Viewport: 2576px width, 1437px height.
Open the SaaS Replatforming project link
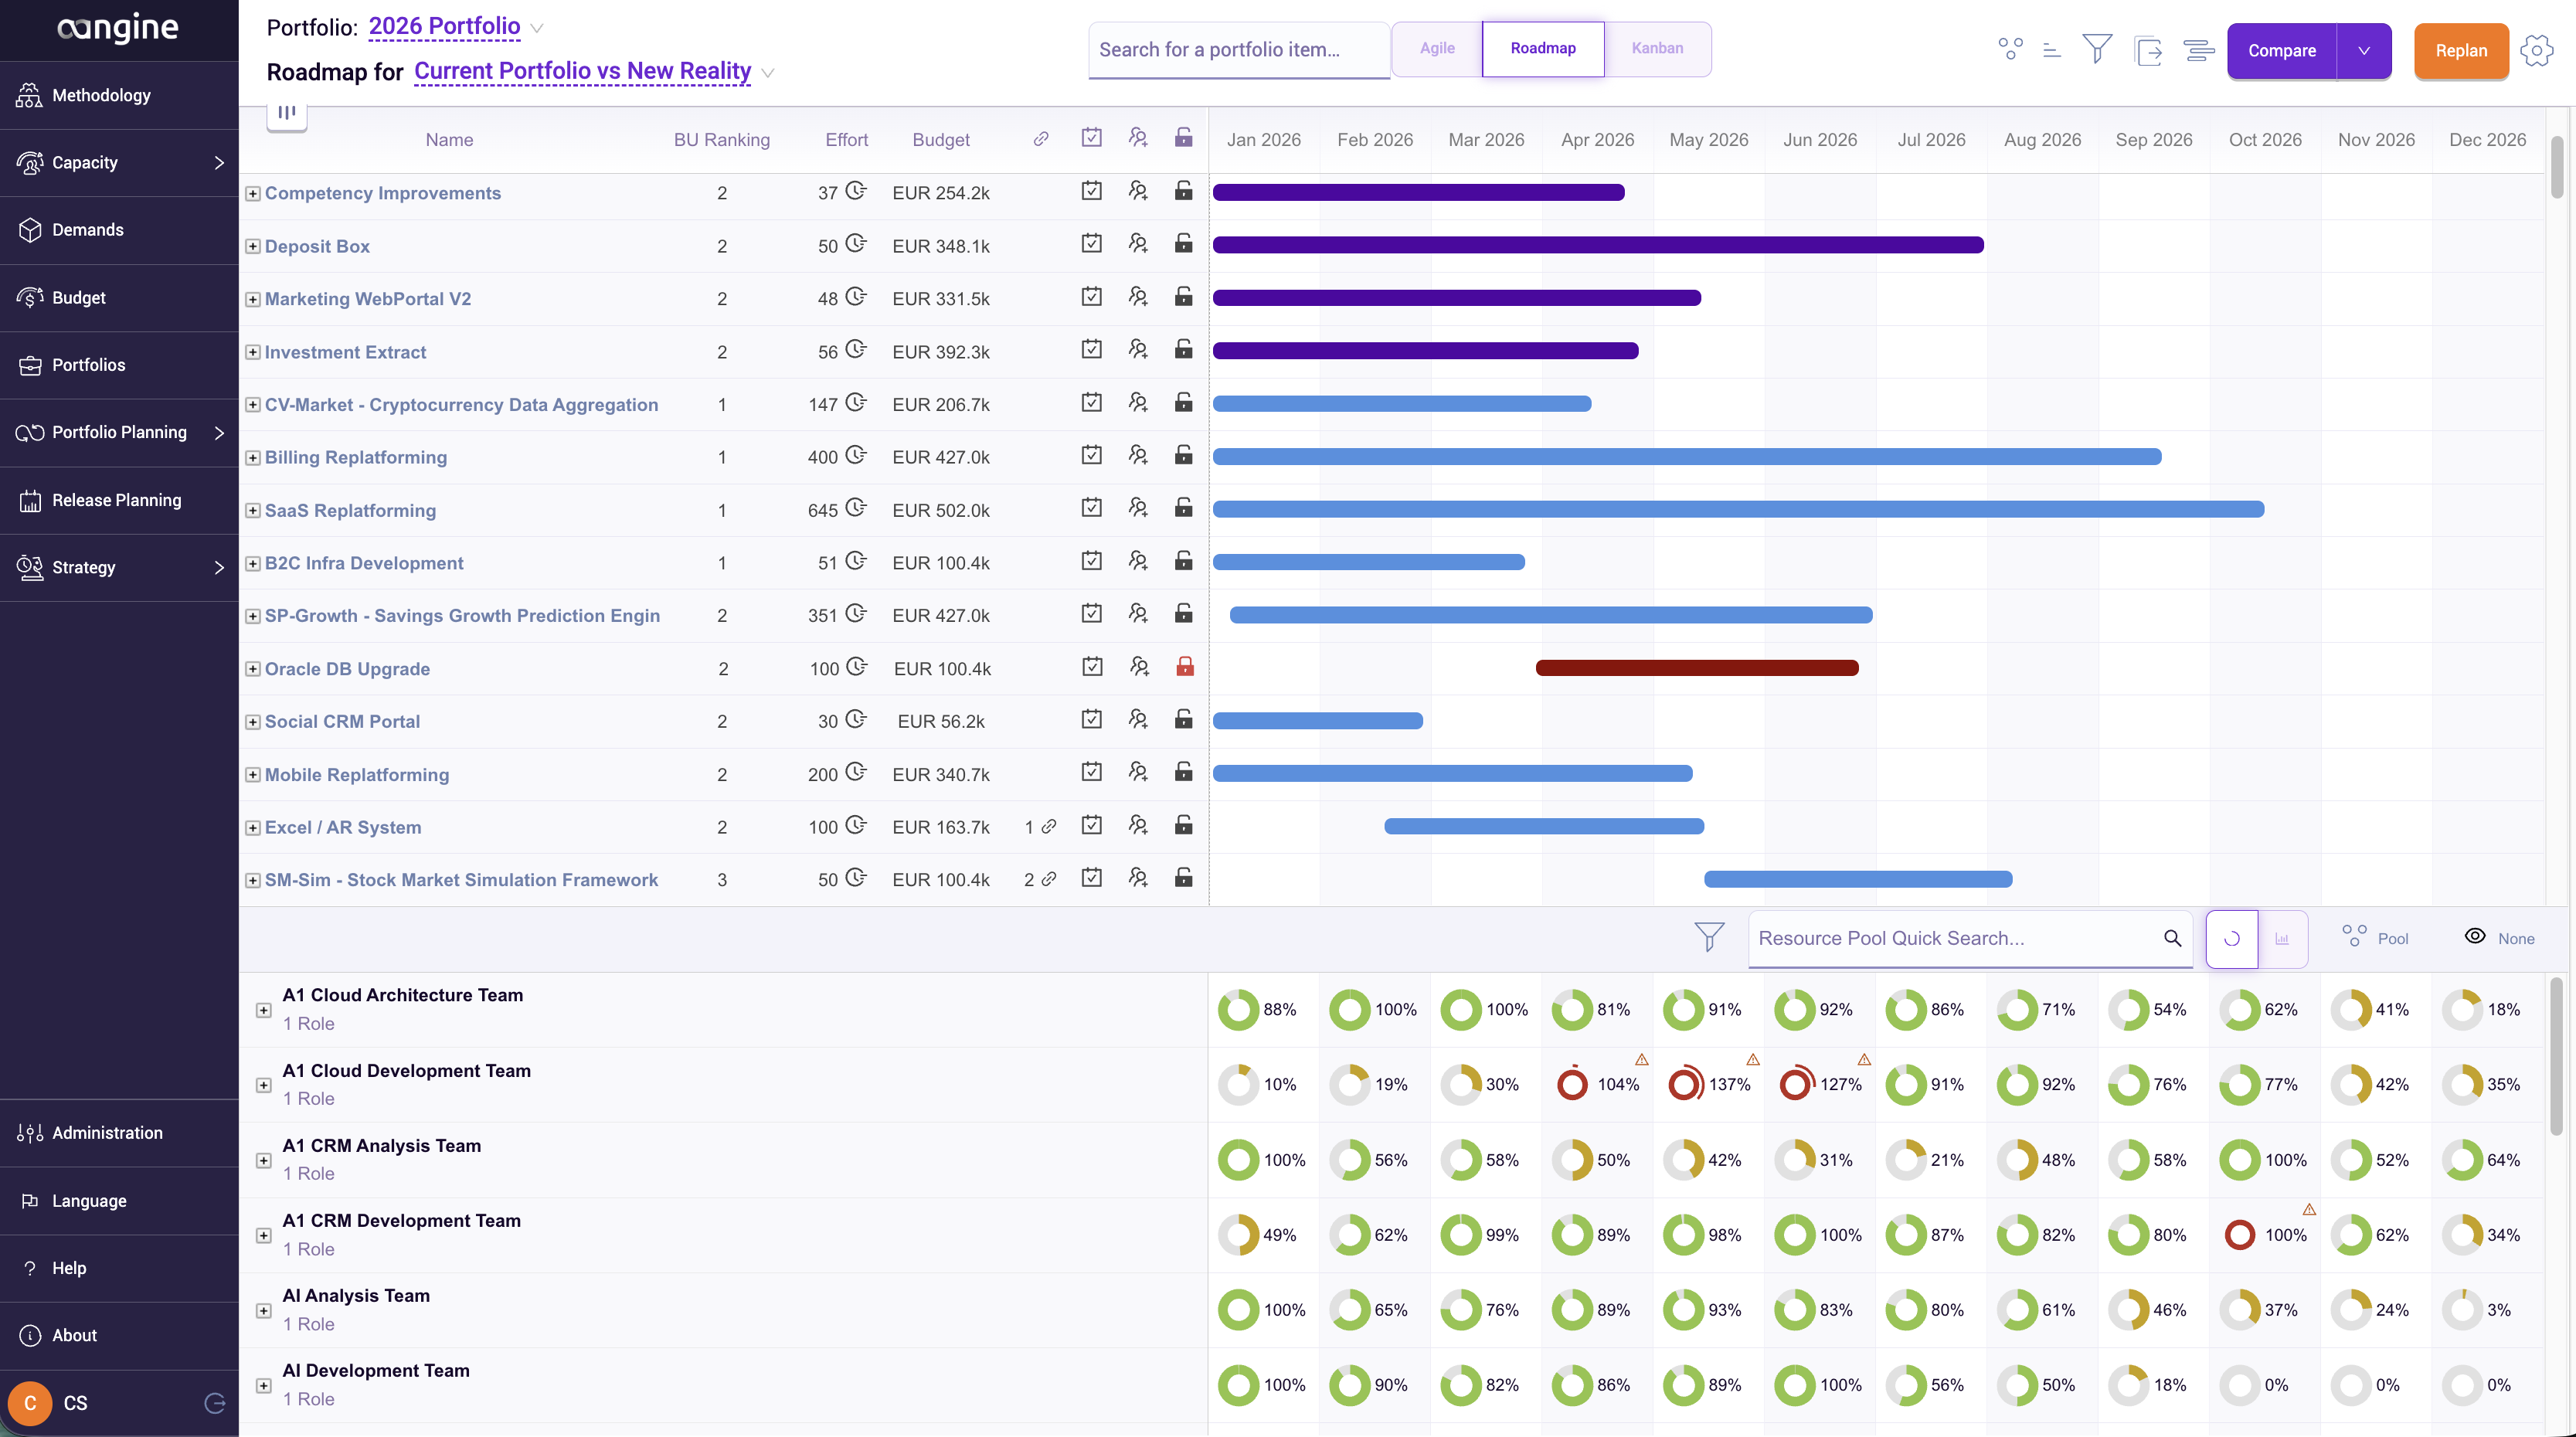pyautogui.click(x=350, y=510)
